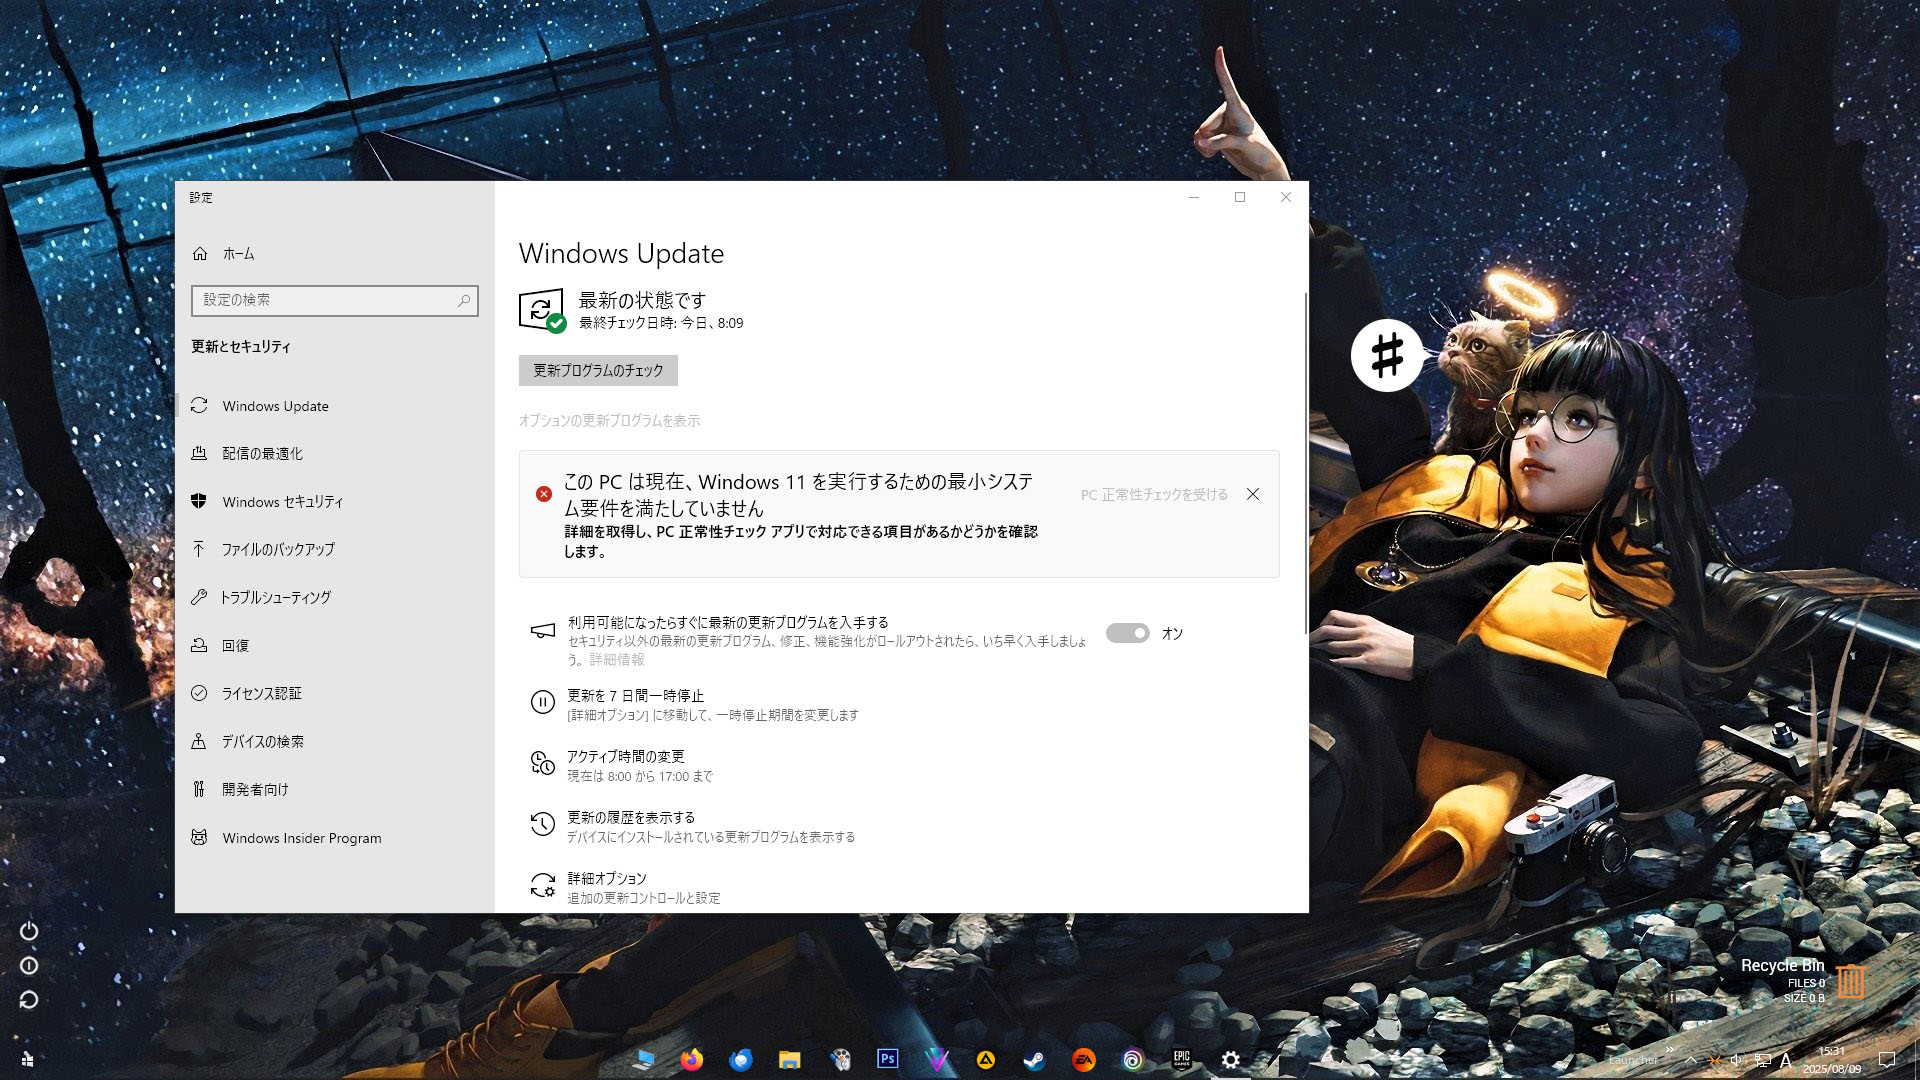Click the red error icon in the notice
Viewport: 1920px width, 1080px height.
pyautogui.click(x=544, y=494)
